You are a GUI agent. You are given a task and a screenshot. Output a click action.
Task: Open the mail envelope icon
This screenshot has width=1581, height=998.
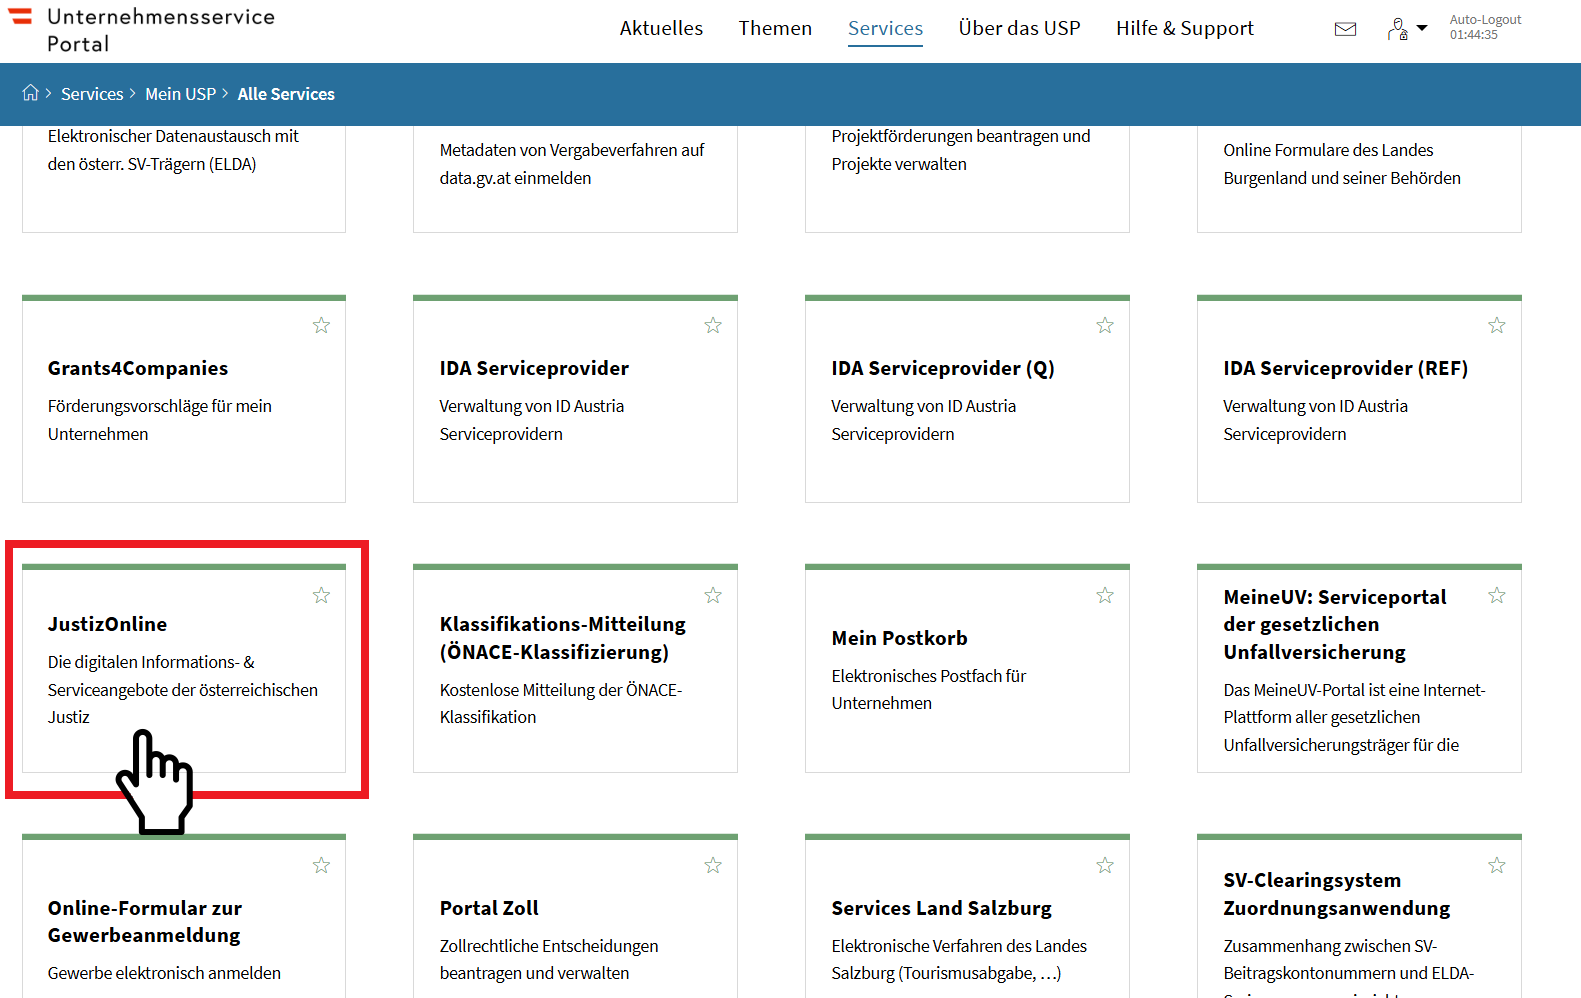click(1345, 29)
